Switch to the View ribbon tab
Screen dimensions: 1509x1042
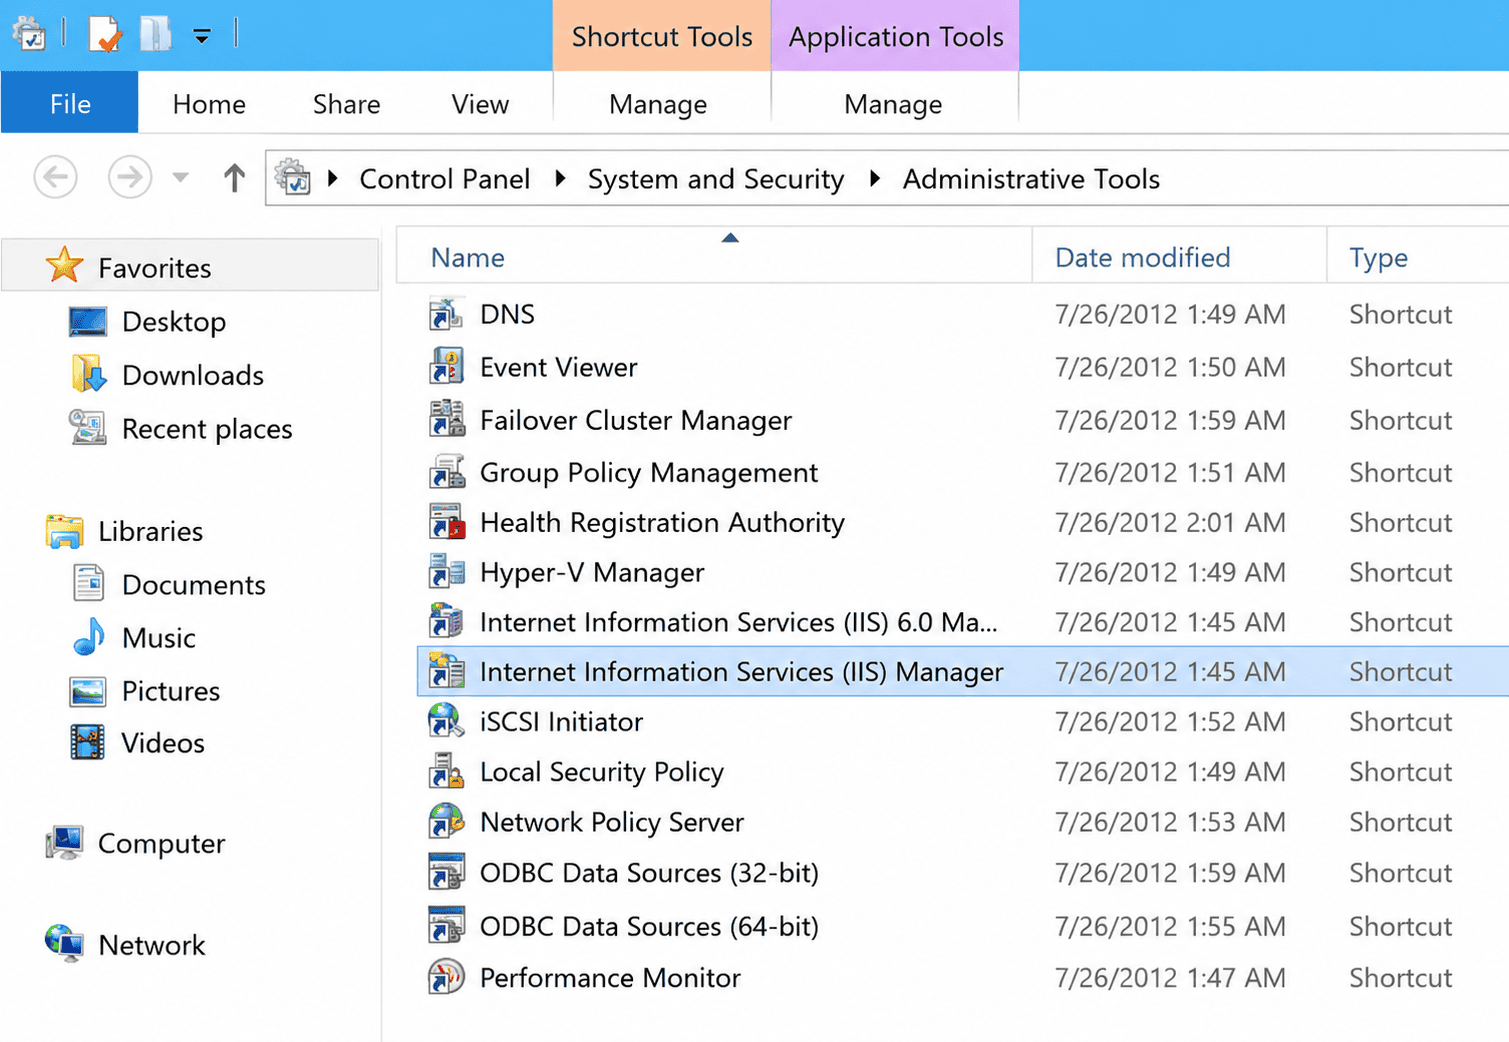(480, 104)
